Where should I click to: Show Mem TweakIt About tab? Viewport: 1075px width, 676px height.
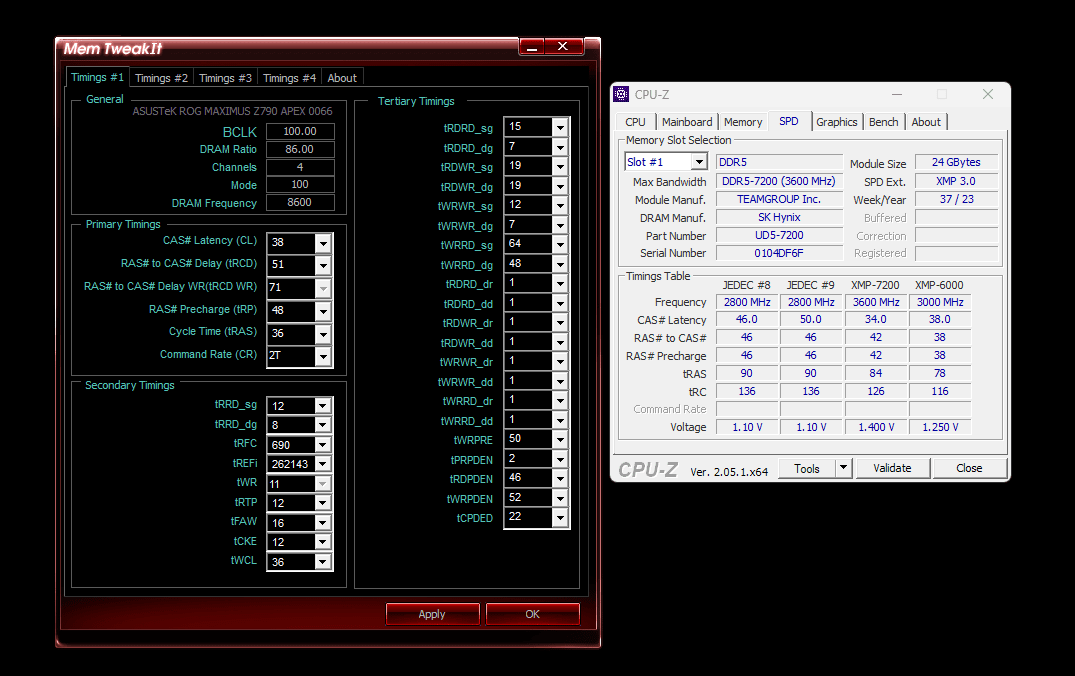coord(342,78)
